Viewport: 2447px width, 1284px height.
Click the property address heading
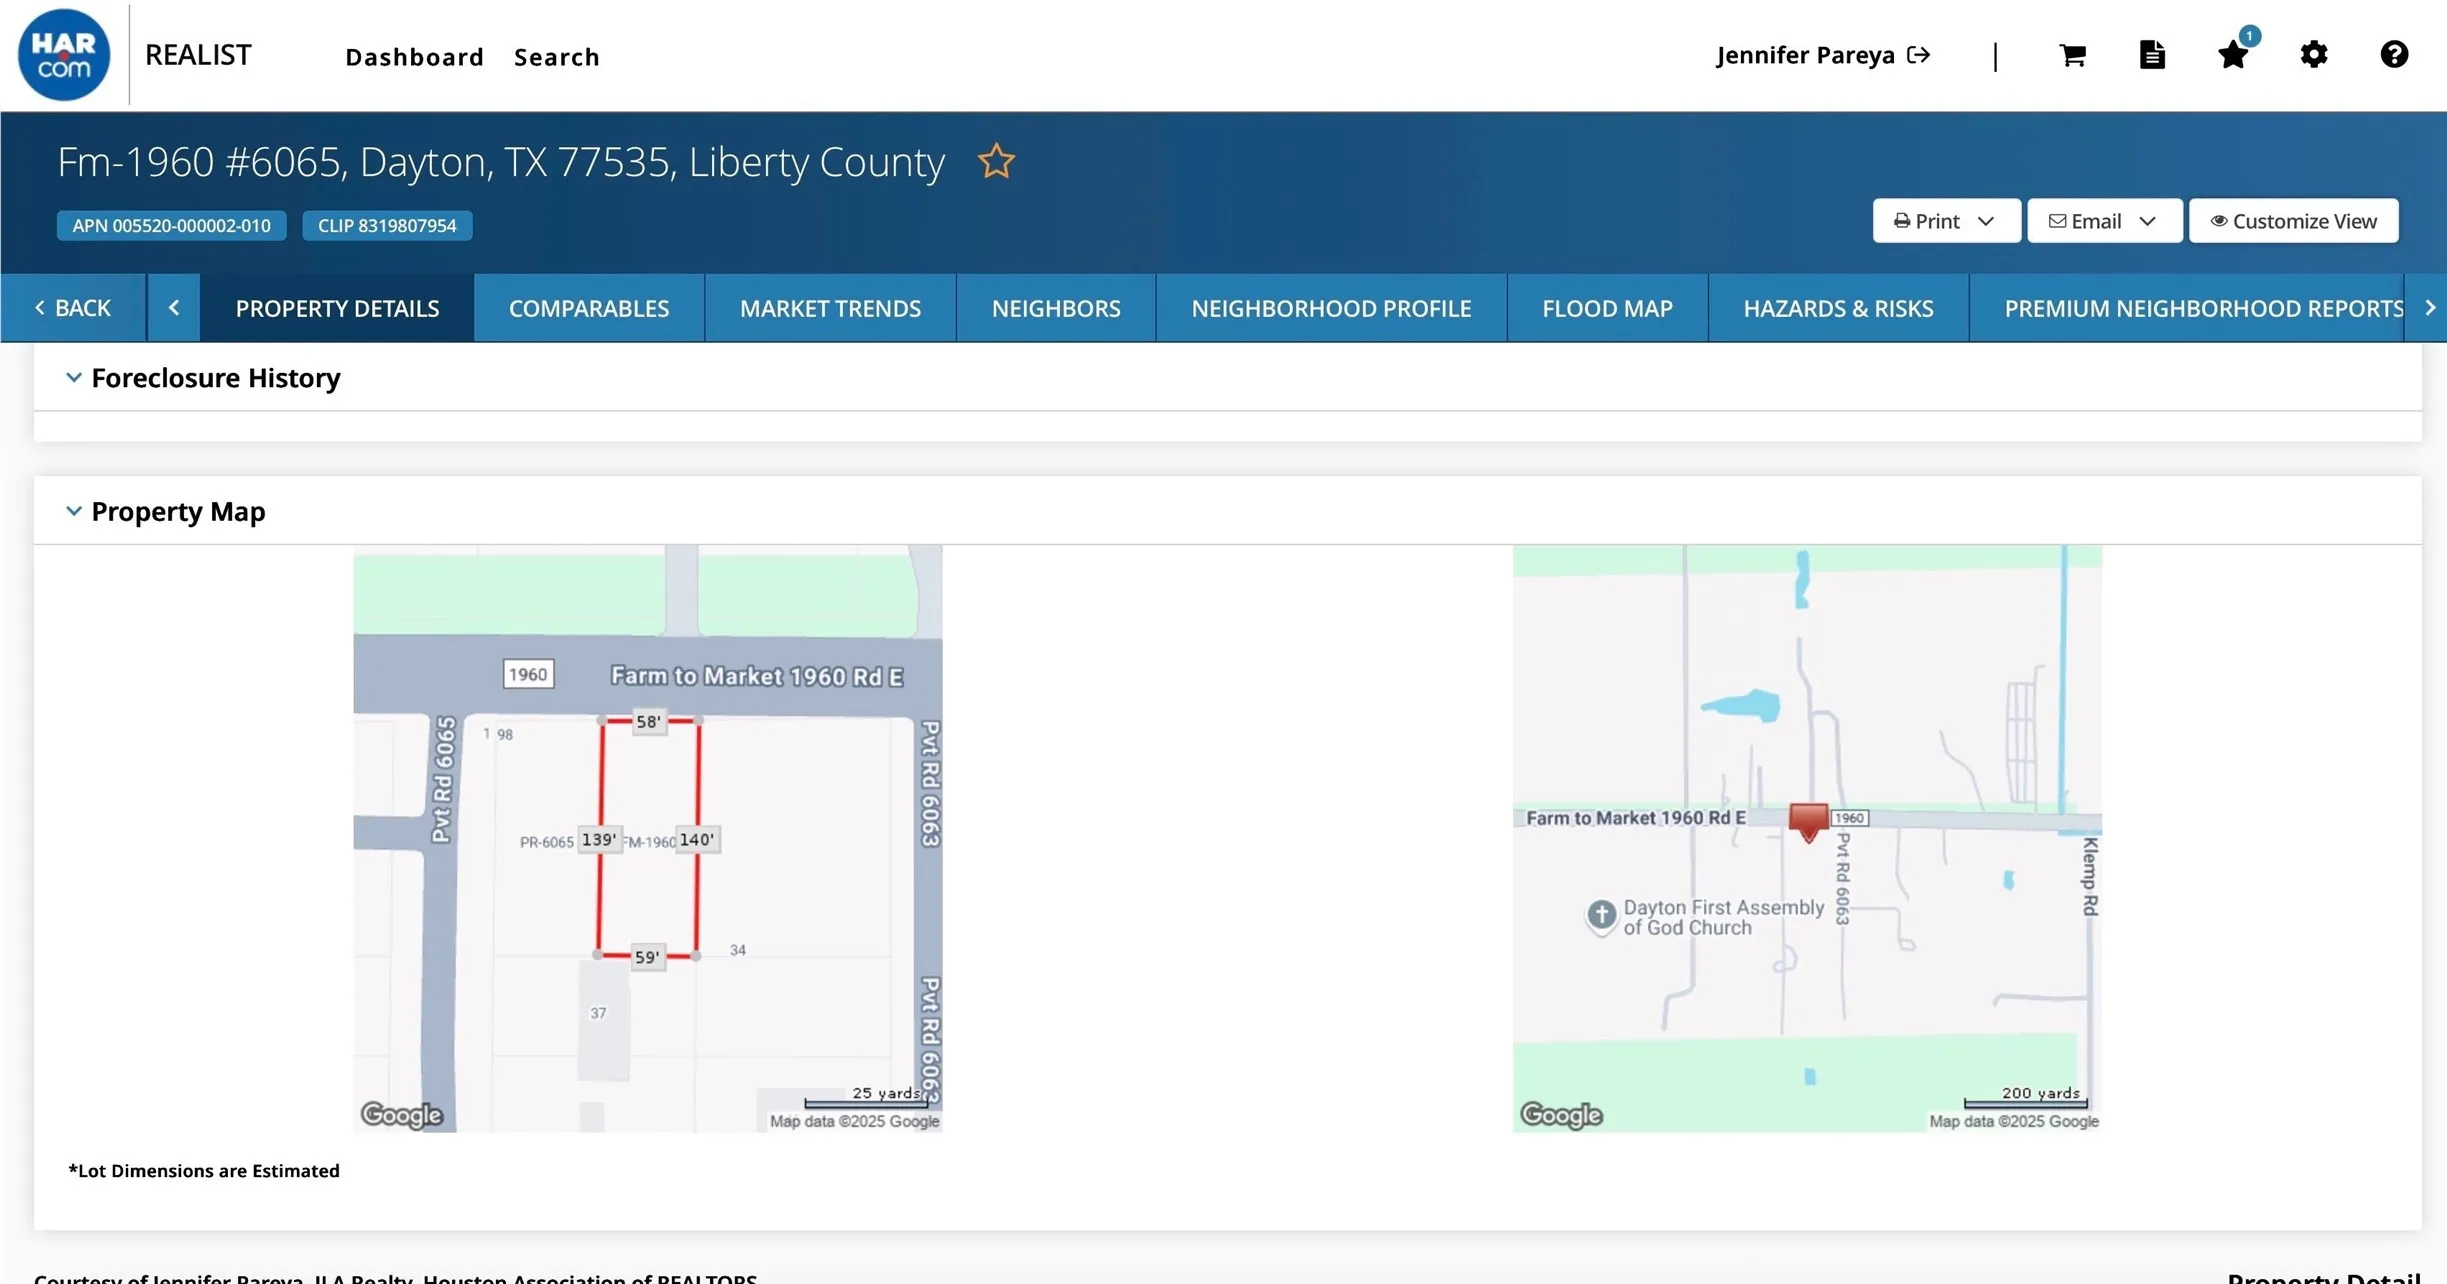pyautogui.click(x=500, y=162)
